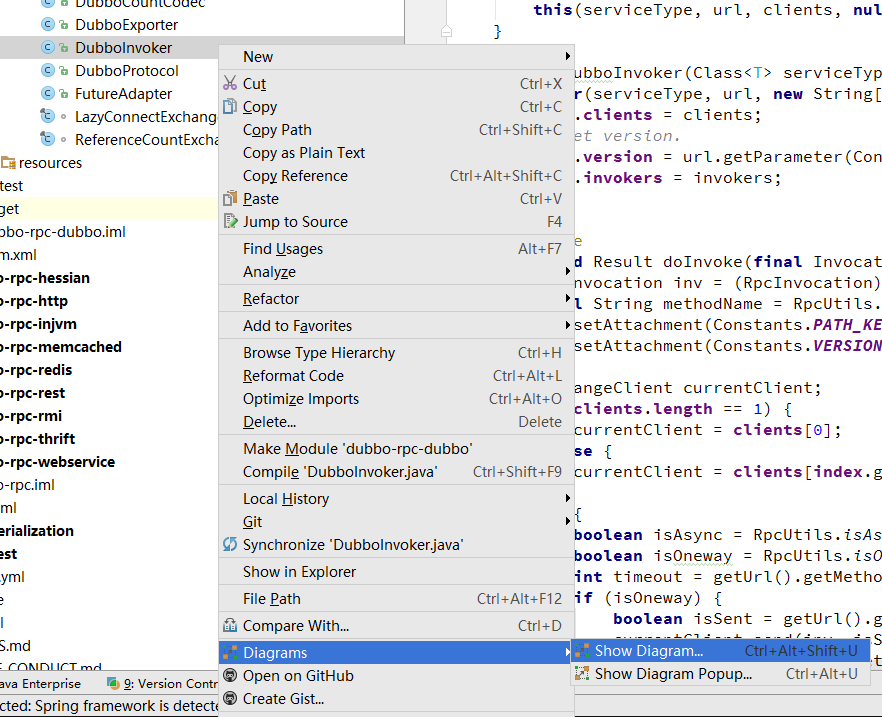882x717 pixels.
Task: Select DubboExporter in the project tree
Action: pyautogui.click(x=127, y=25)
